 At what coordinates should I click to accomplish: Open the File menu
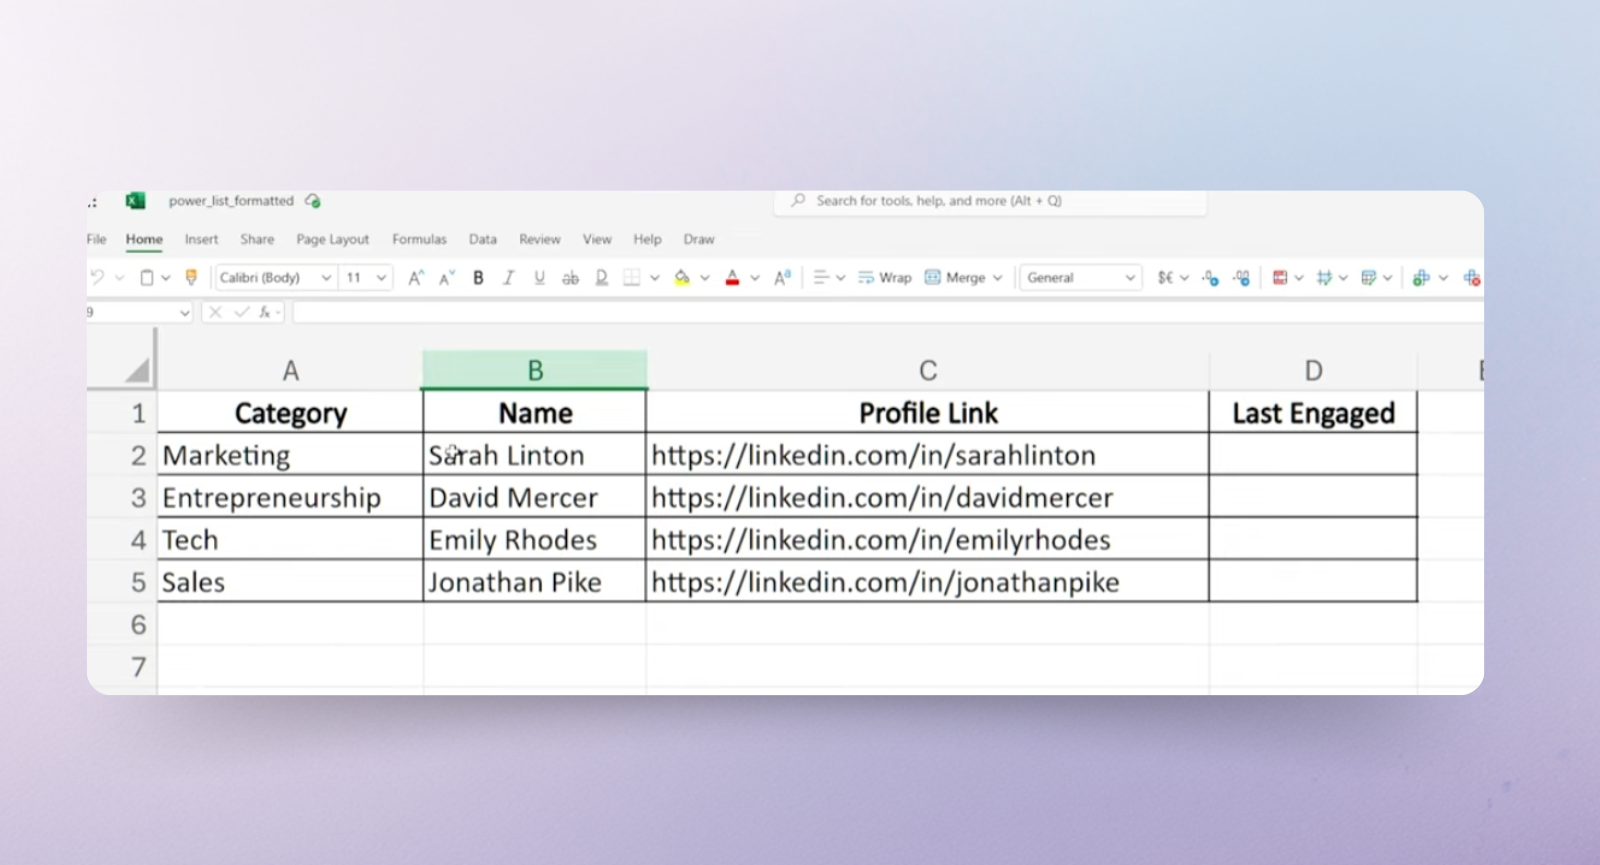click(96, 239)
